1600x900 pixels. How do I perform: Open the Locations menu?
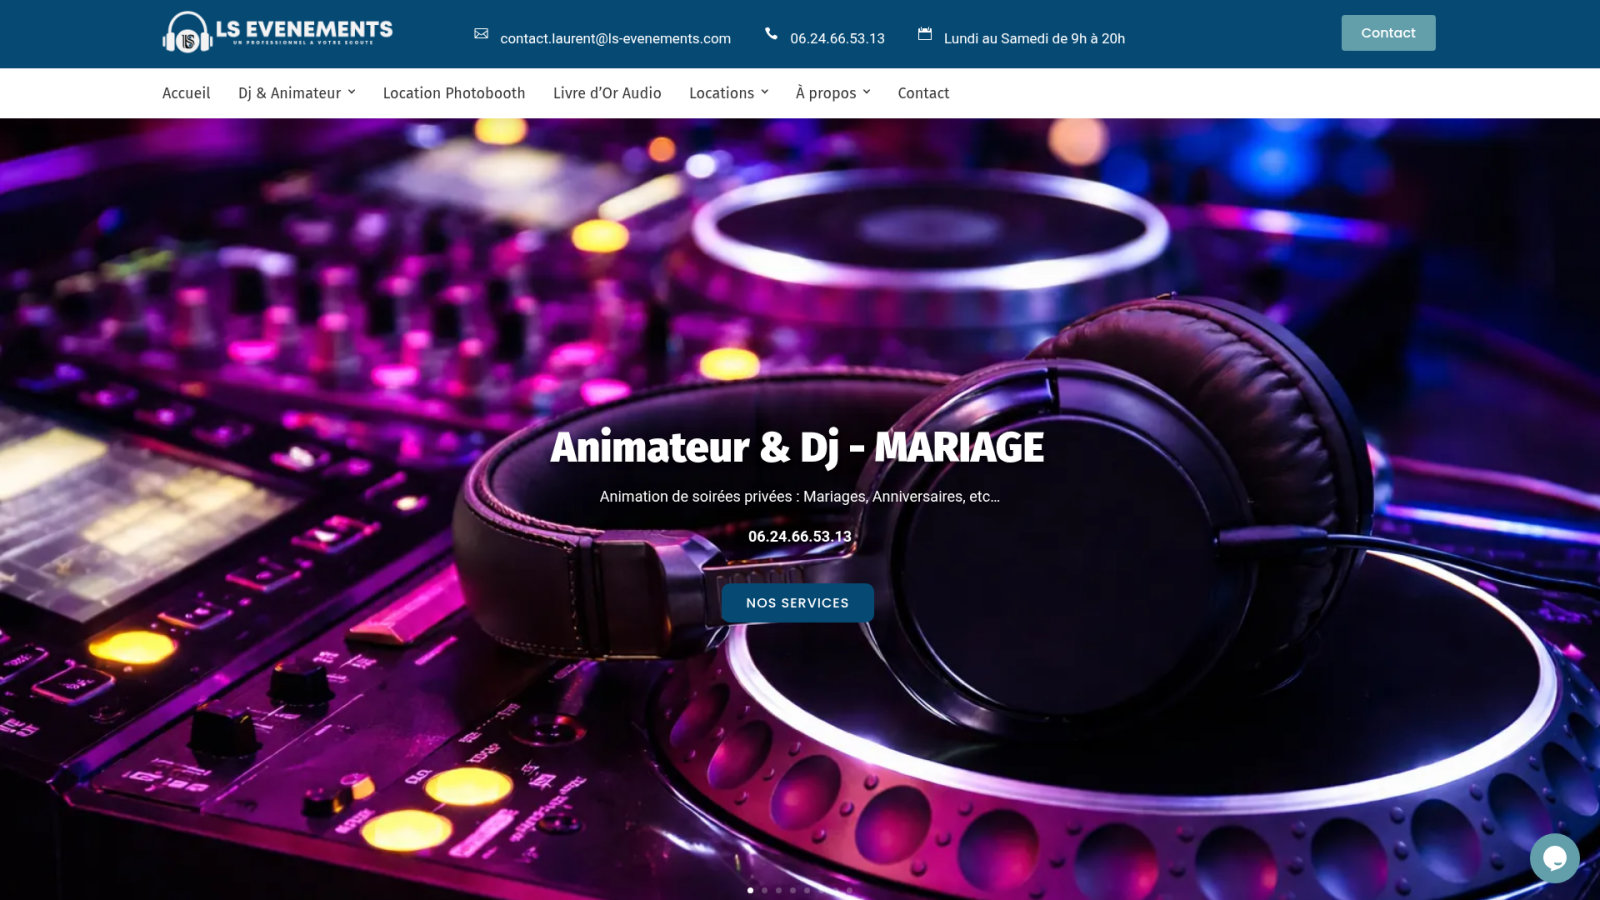tap(721, 93)
